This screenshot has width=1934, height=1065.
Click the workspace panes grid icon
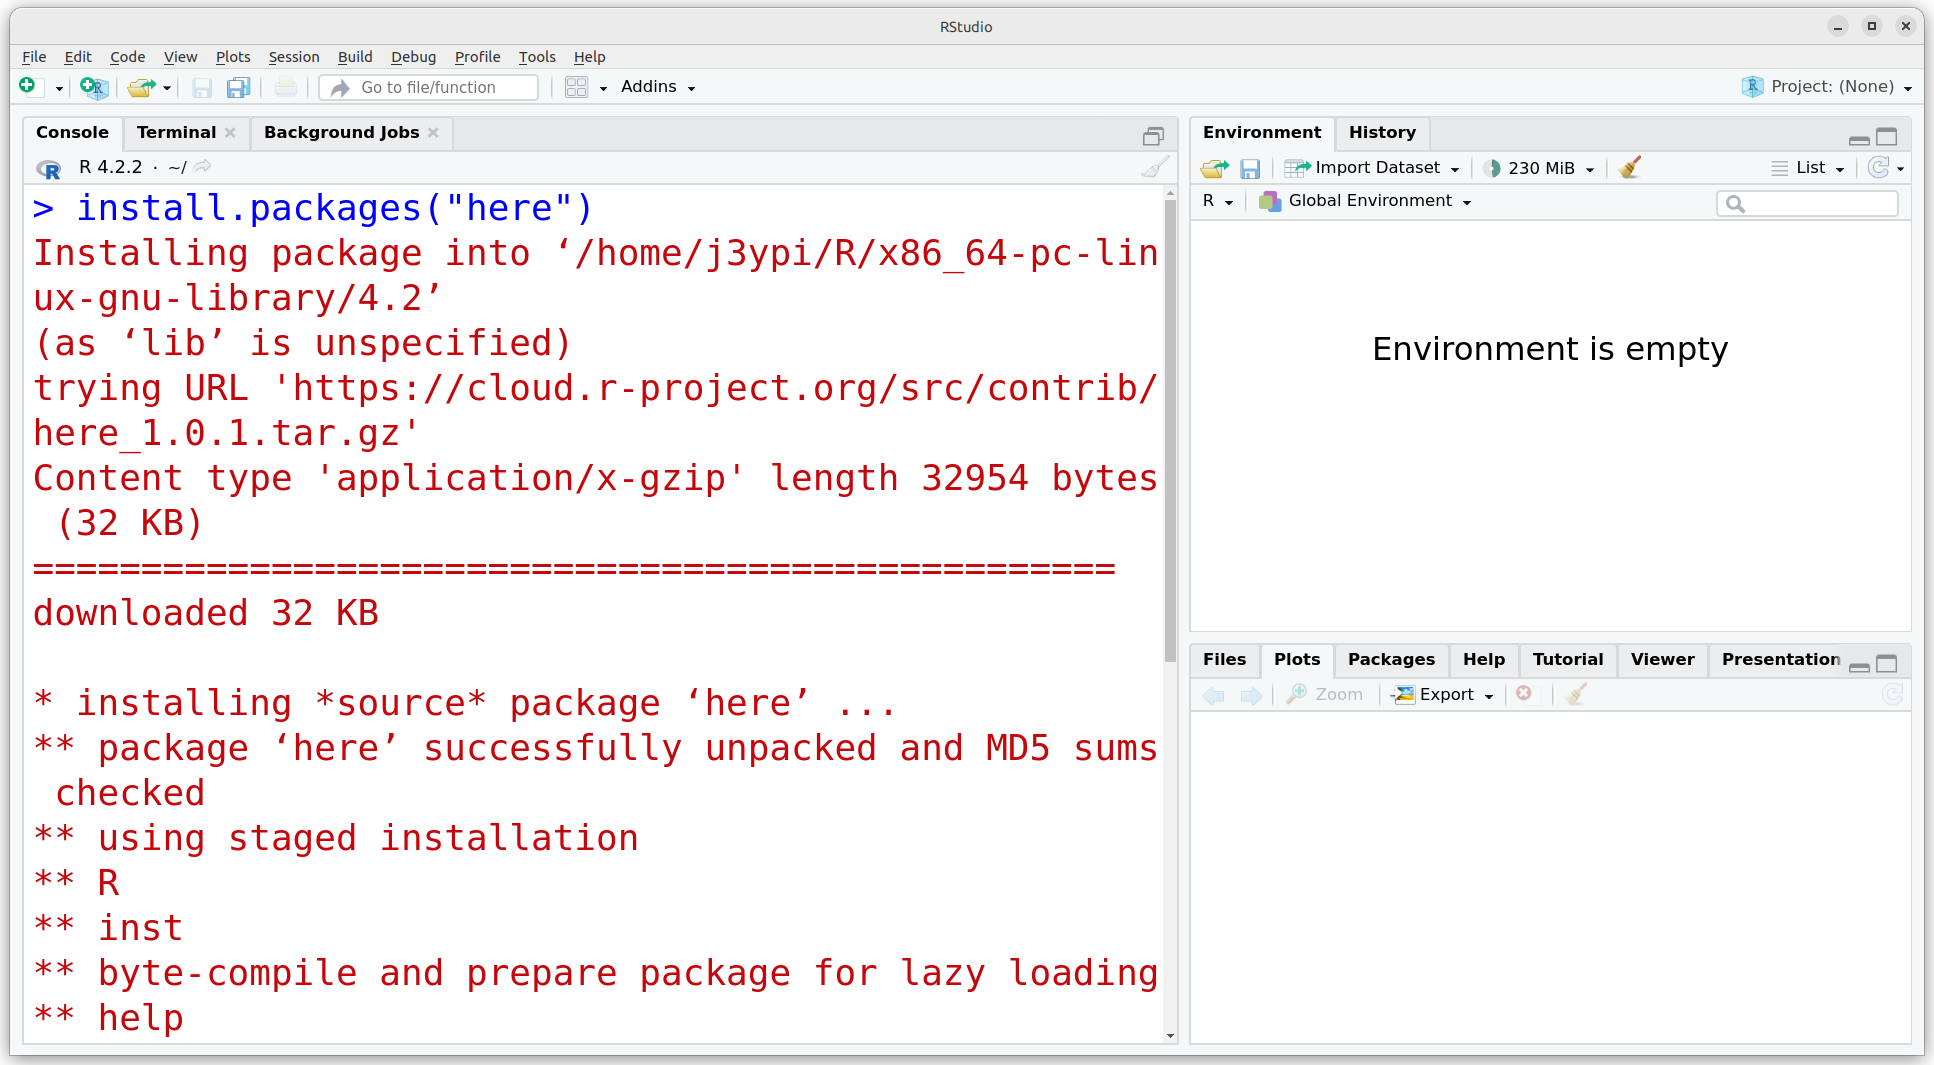pyautogui.click(x=576, y=88)
